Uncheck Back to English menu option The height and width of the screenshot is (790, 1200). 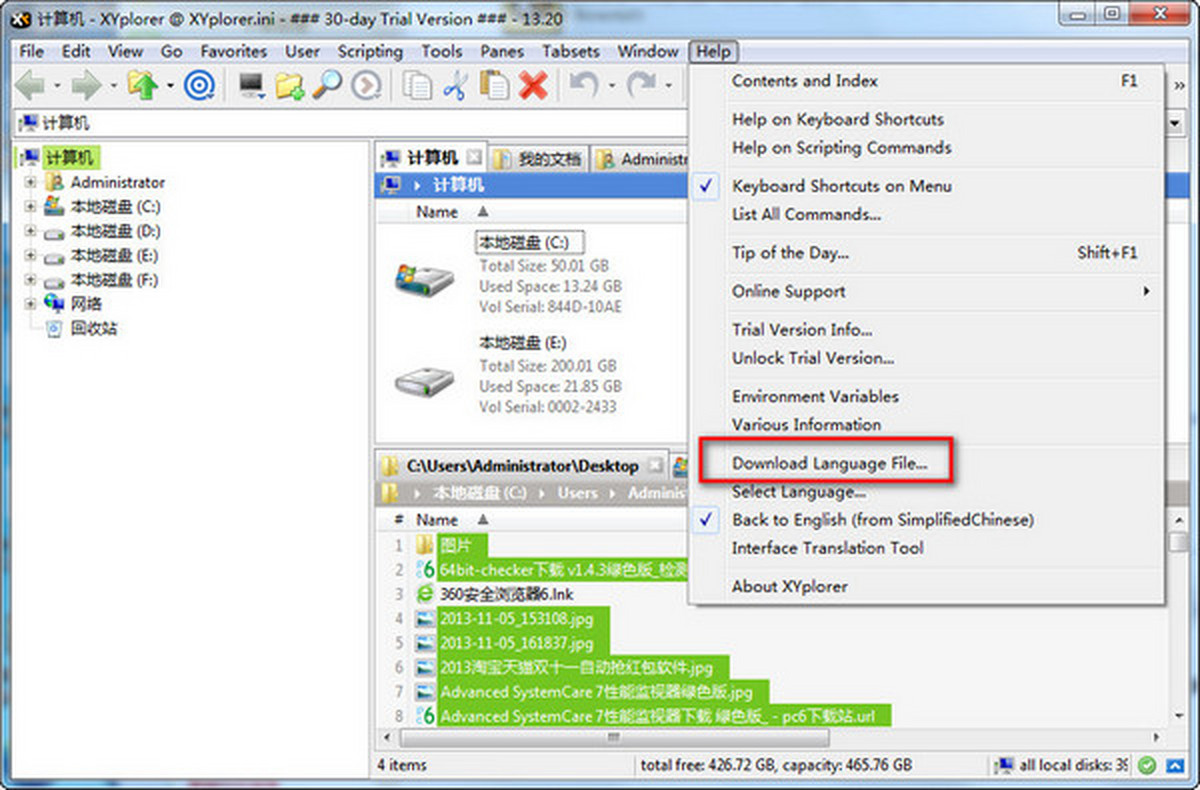(x=882, y=520)
